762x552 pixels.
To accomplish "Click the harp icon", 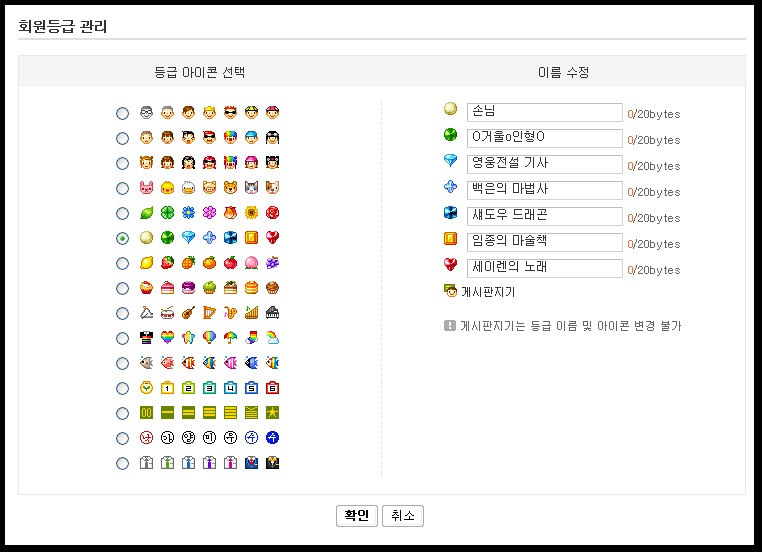I will click(x=209, y=313).
